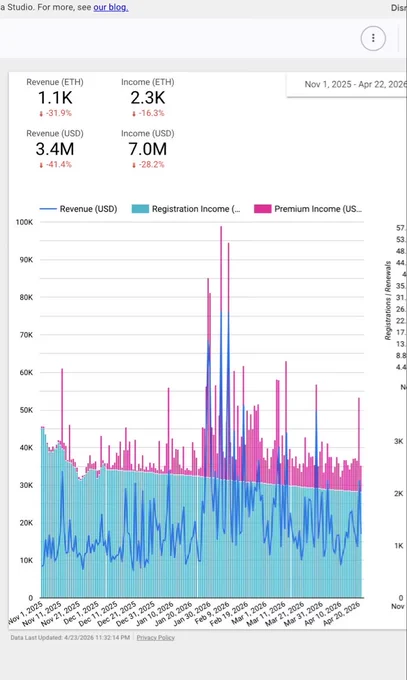Select the Income (ETH) 2.3K scorecard
Image resolution: width=407 pixels, height=680 pixels.
pyautogui.click(x=148, y=98)
